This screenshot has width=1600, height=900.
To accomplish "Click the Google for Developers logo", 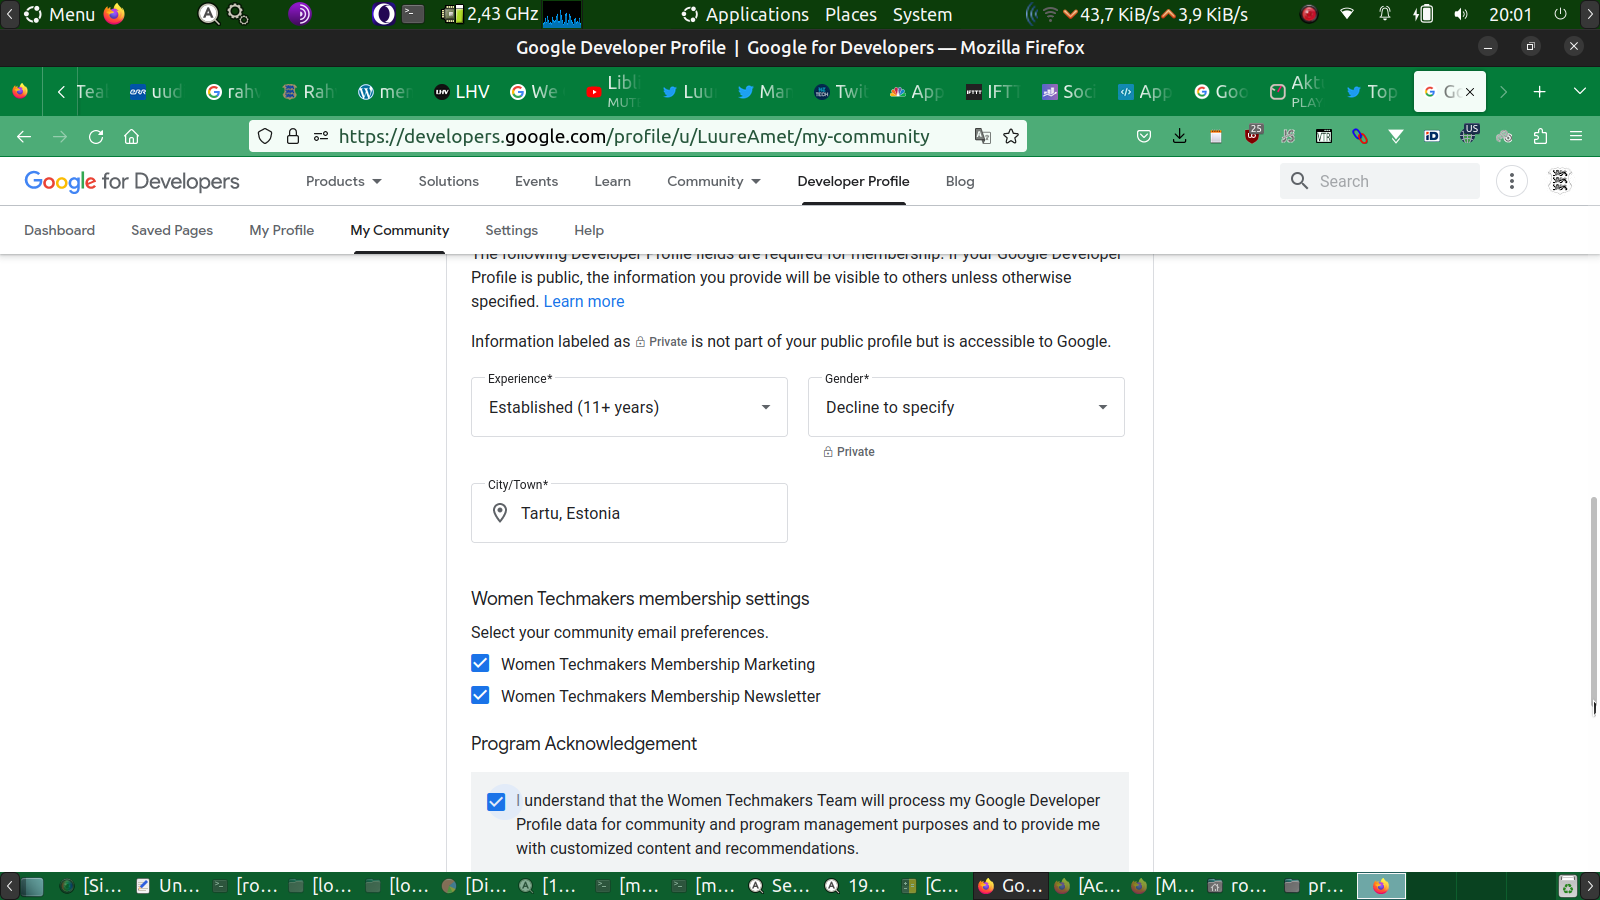I will (x=132, y=181).
